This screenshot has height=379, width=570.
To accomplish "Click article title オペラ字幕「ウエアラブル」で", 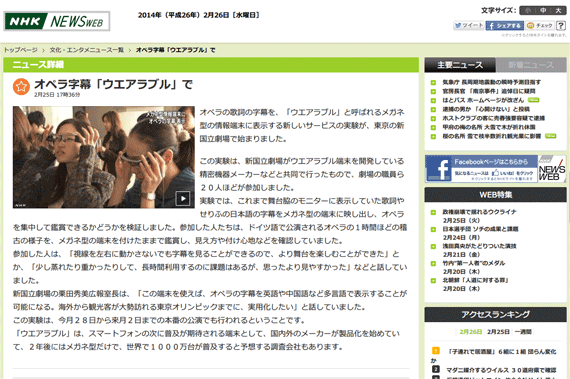I will pos(113,84).
